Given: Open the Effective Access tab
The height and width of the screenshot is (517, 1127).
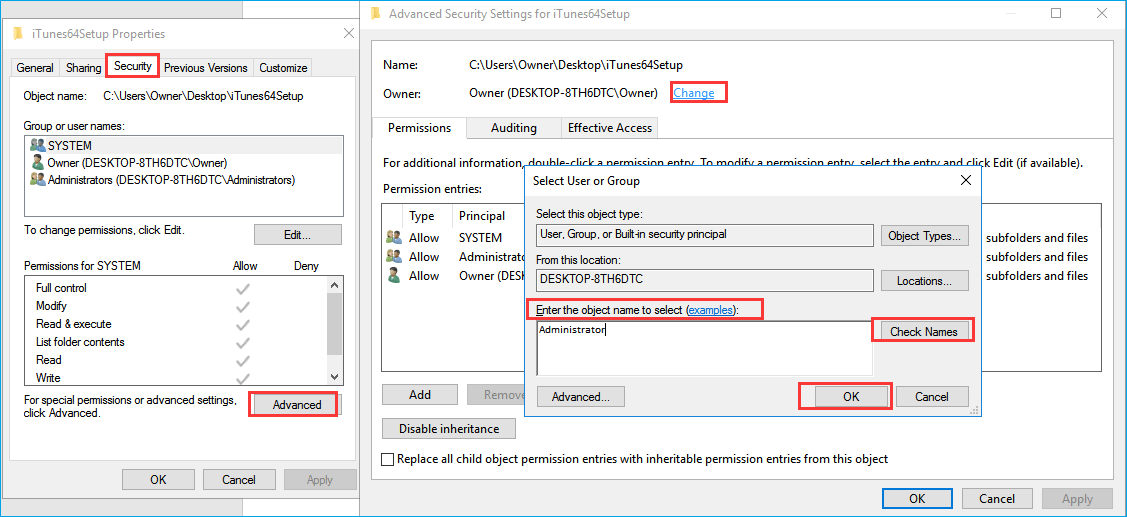Looking at the screenshot, I should click(x=609, y=128).
